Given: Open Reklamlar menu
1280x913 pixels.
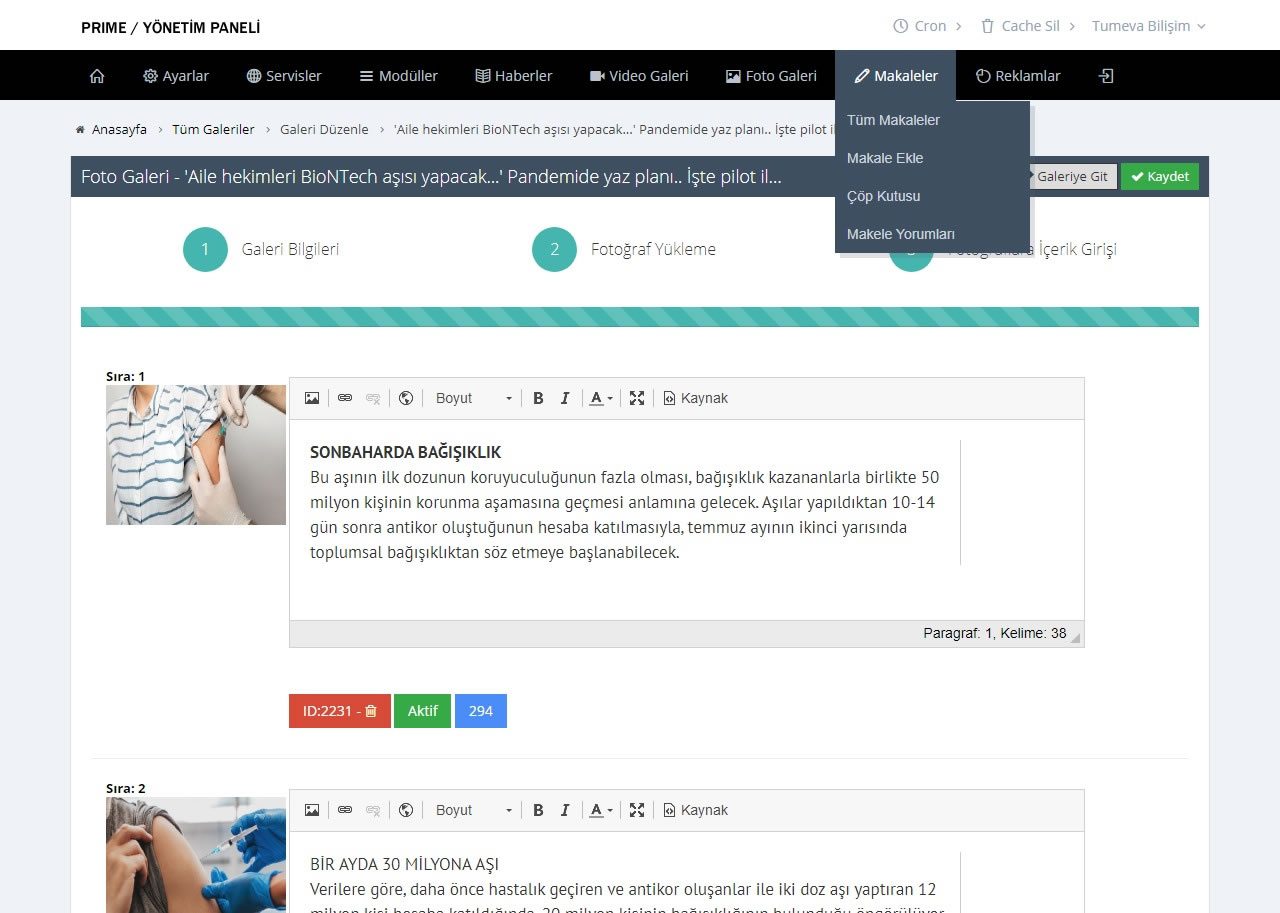Looking at the screenshot, I should pyautogui.click(x=1018, y=76).
